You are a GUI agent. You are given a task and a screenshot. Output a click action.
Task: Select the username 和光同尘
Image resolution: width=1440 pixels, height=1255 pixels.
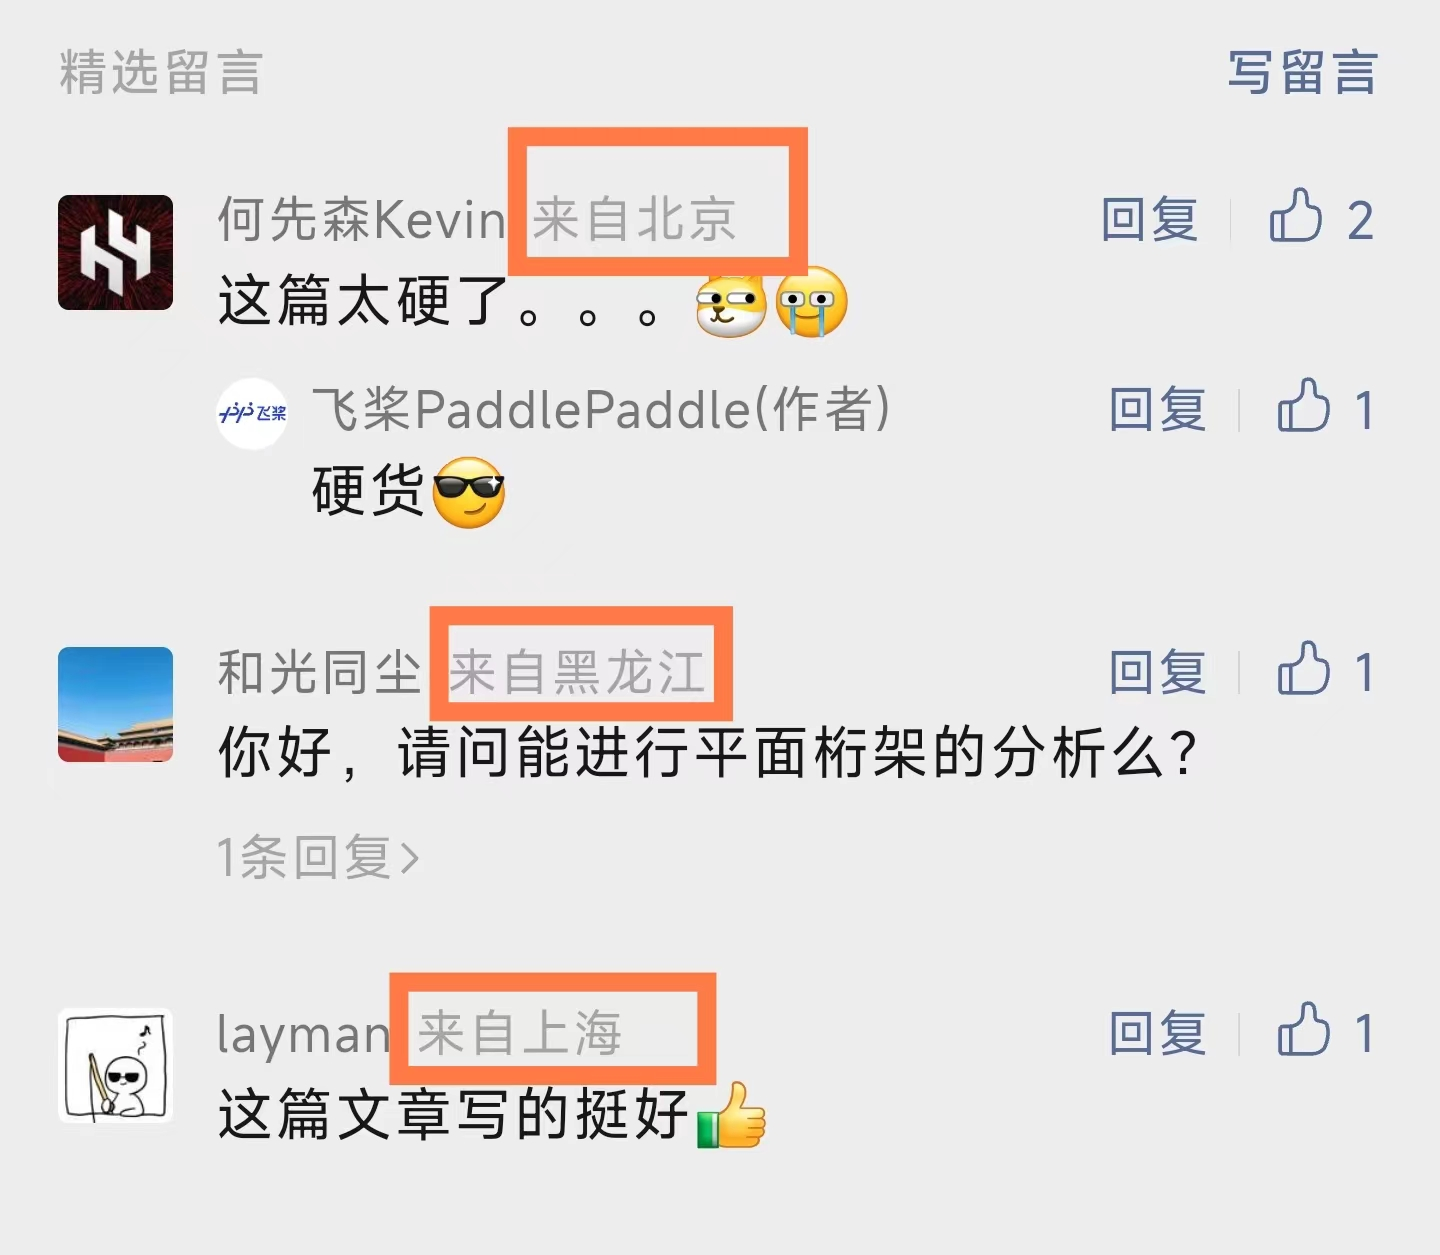coord(319,672)
